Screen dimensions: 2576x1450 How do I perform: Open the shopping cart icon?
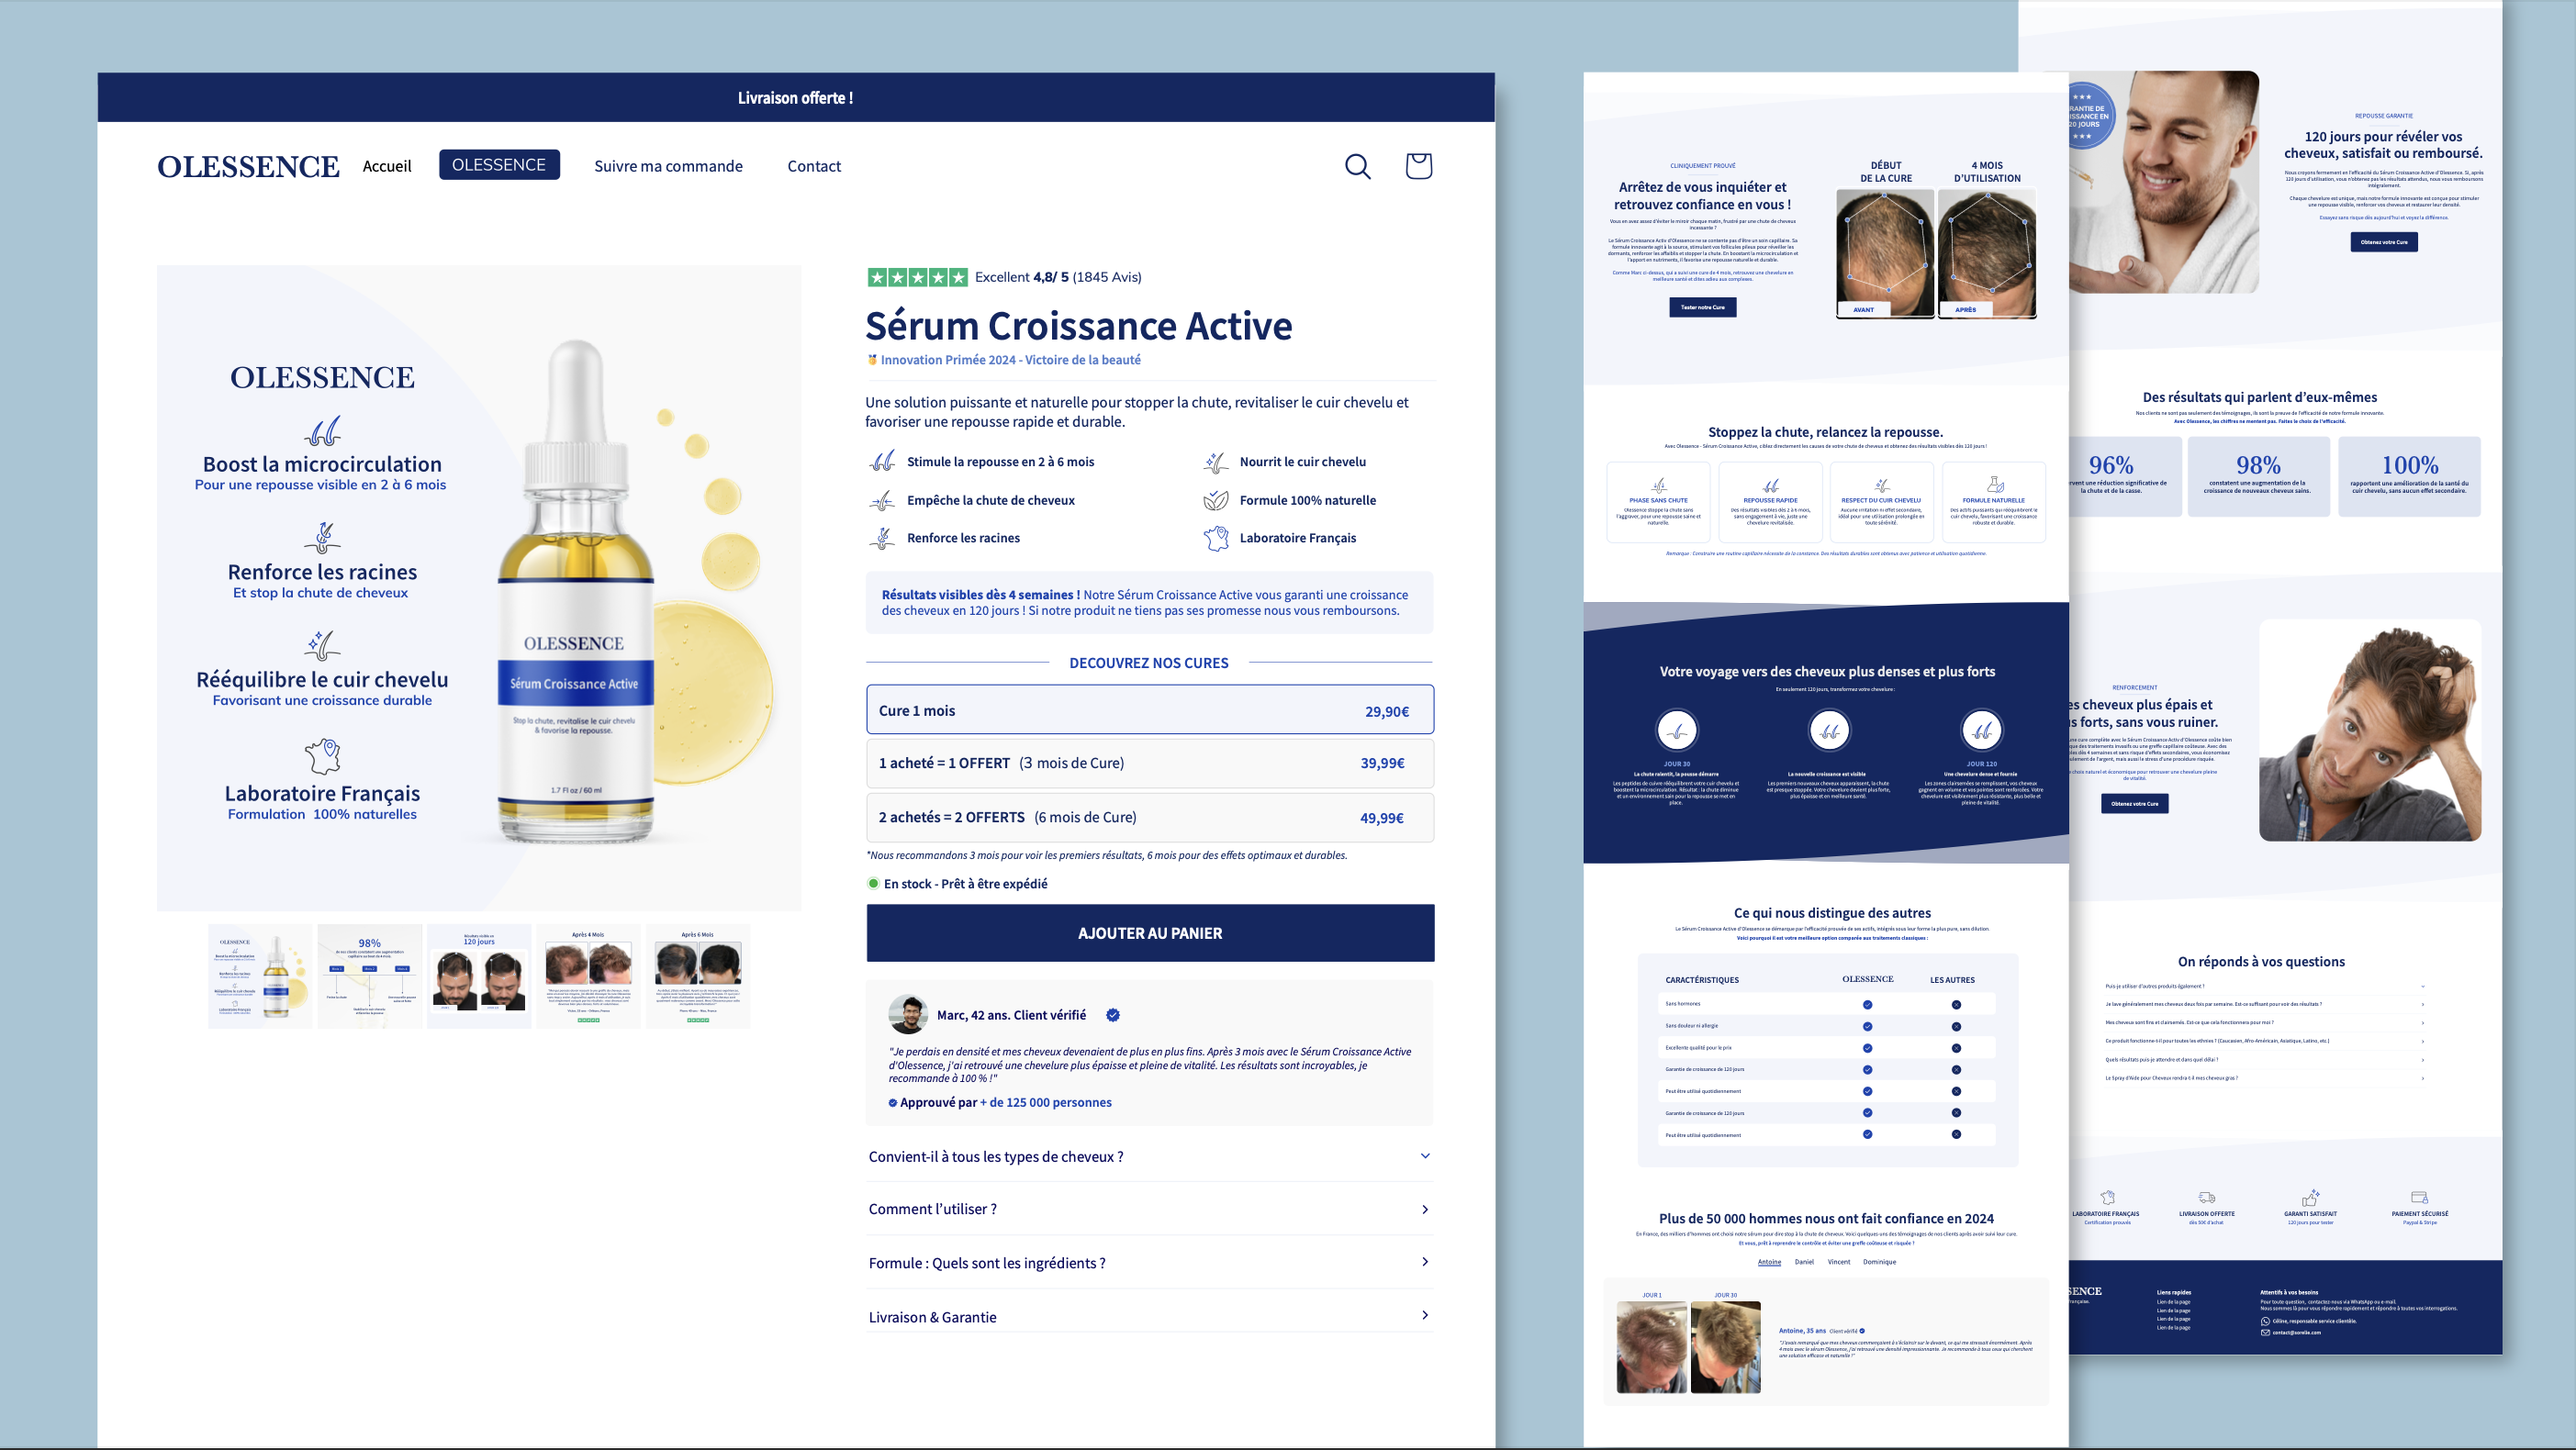[x=1418, y=166]
